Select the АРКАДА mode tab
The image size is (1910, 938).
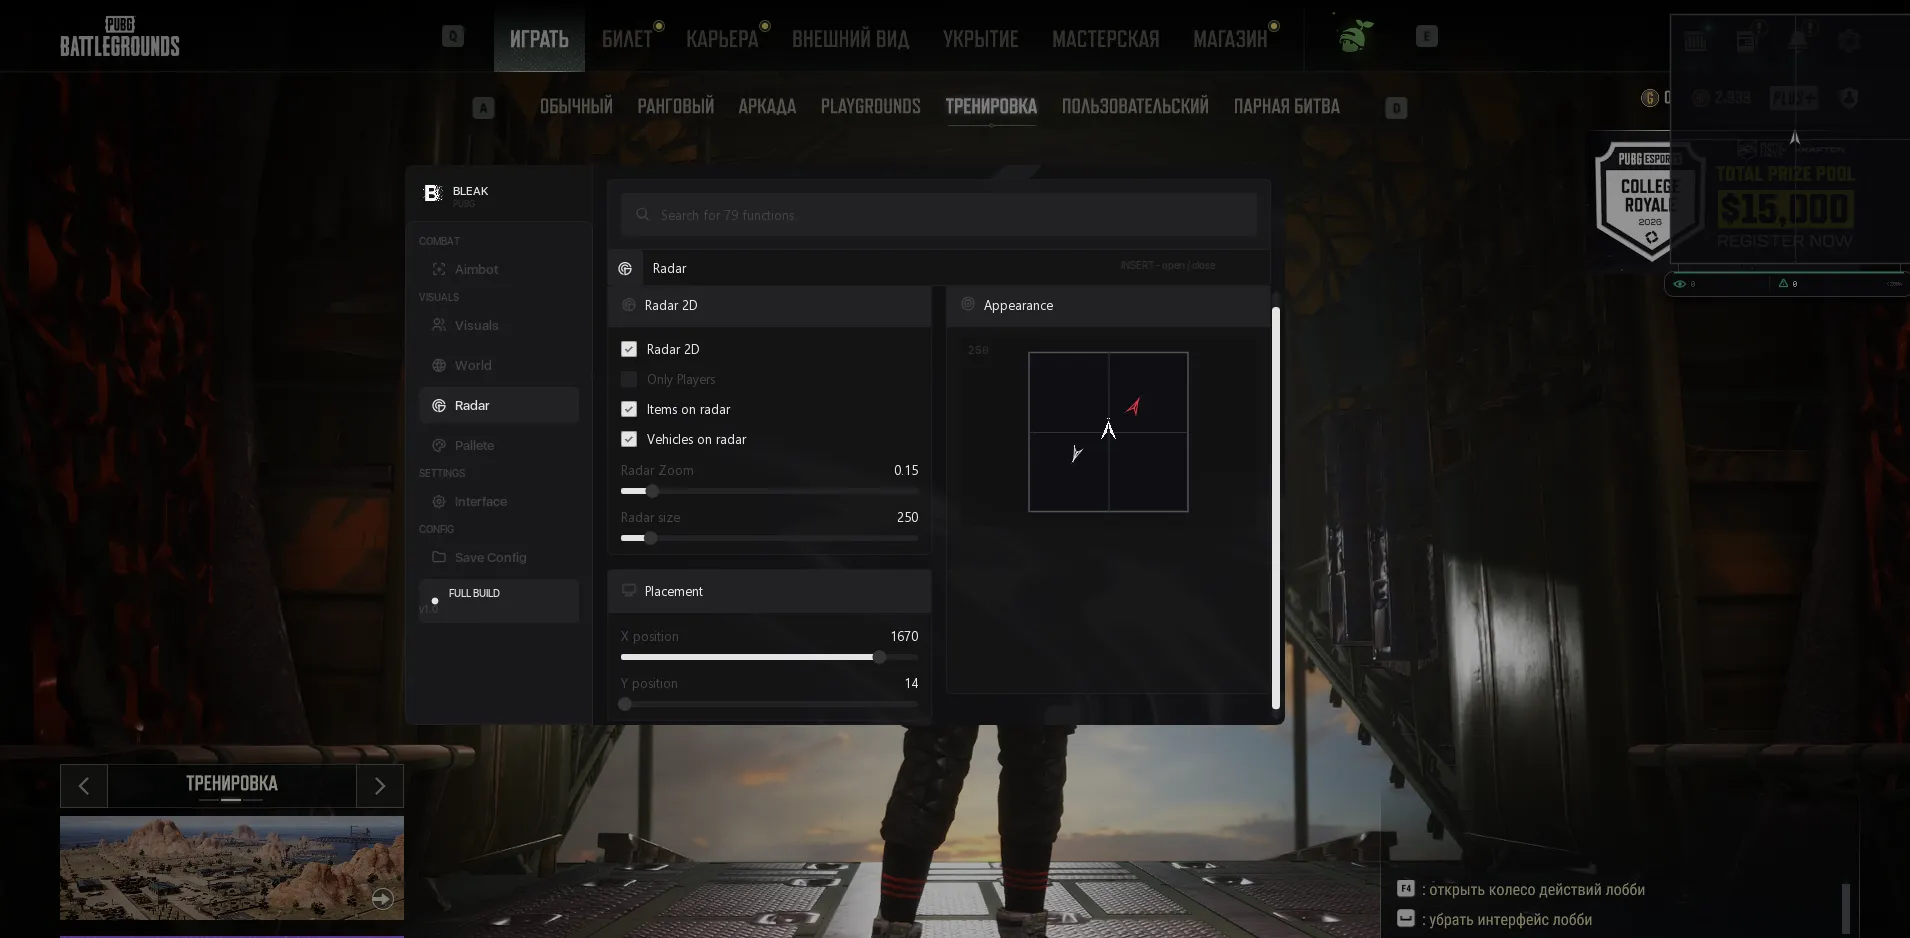pos(767,106)
